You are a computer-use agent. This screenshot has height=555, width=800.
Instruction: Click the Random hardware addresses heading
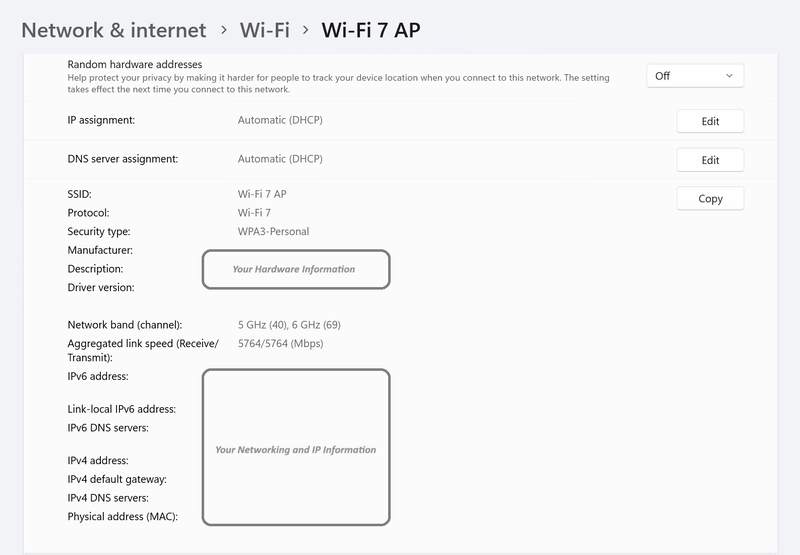click(x=135, y=63)
